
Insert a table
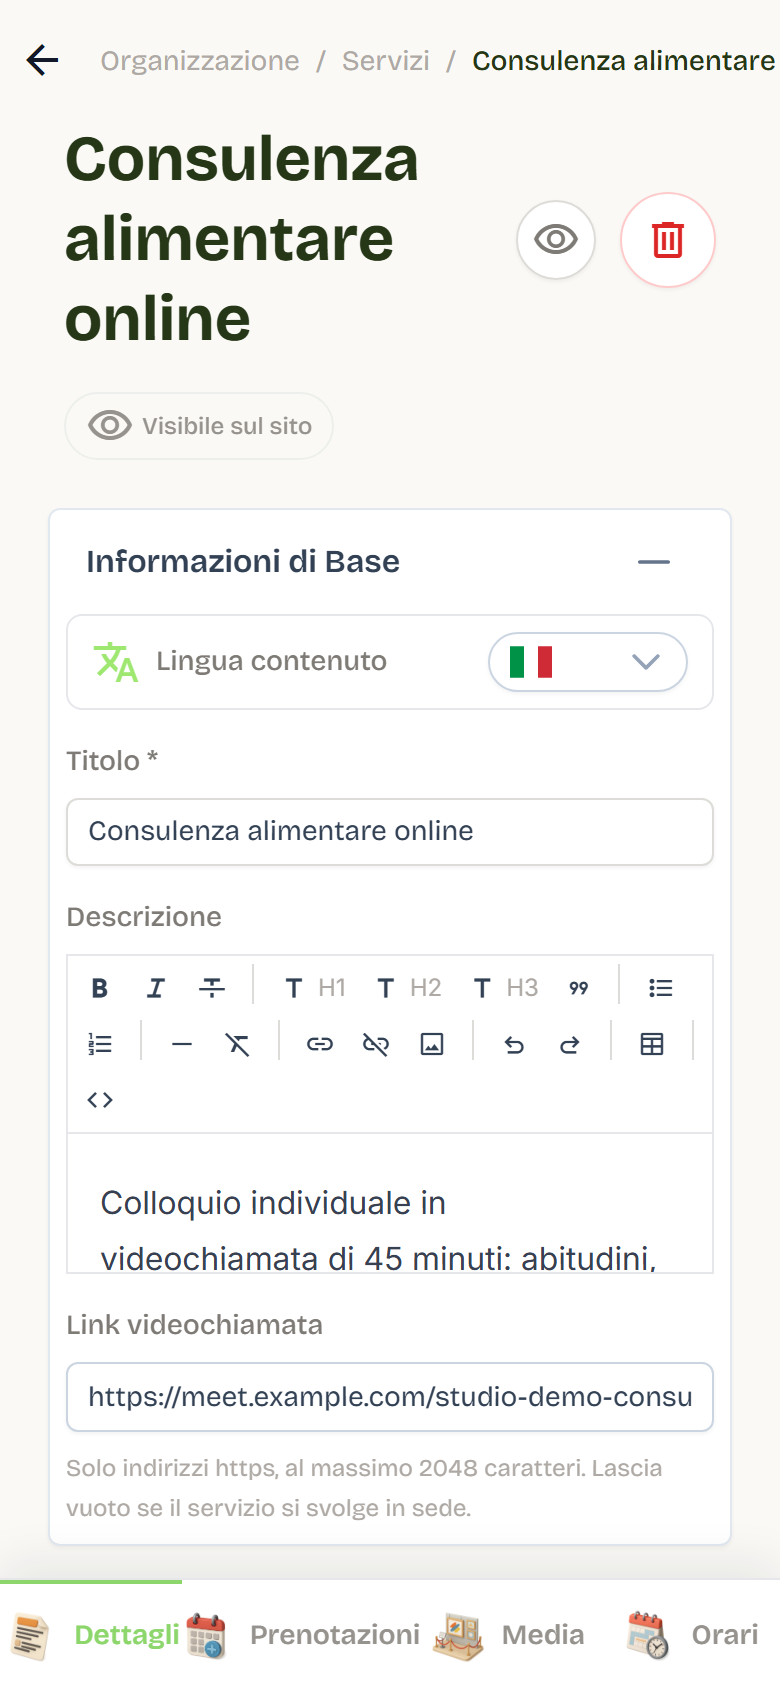point(652,1044)
